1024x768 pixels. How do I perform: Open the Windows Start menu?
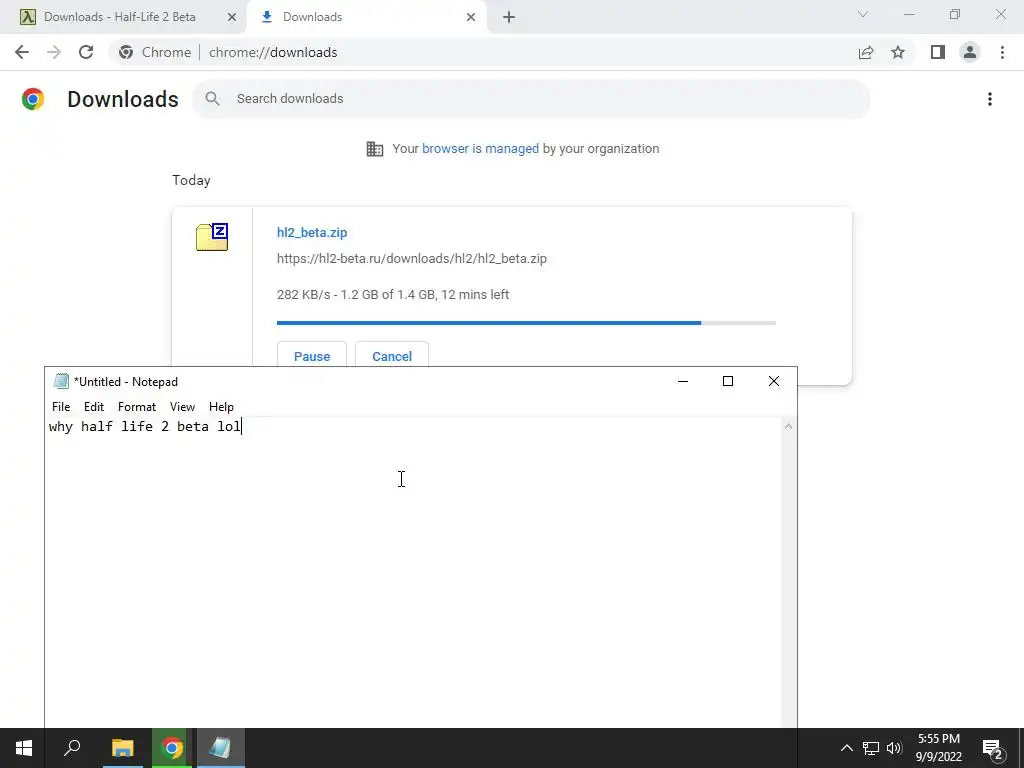(24, 748)
